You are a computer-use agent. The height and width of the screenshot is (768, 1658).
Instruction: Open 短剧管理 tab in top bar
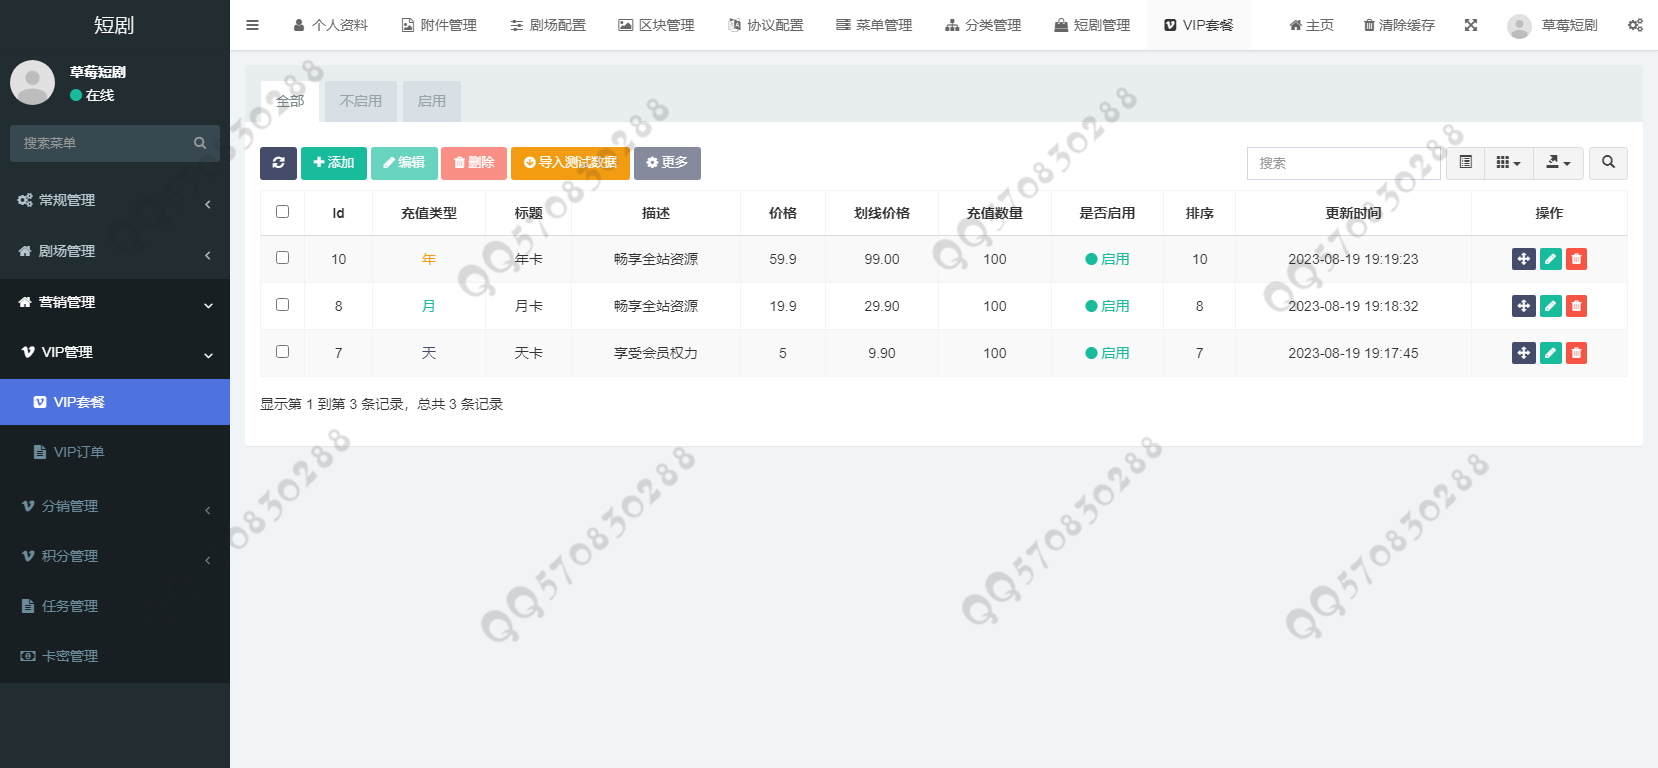[x=1092, y=25]
